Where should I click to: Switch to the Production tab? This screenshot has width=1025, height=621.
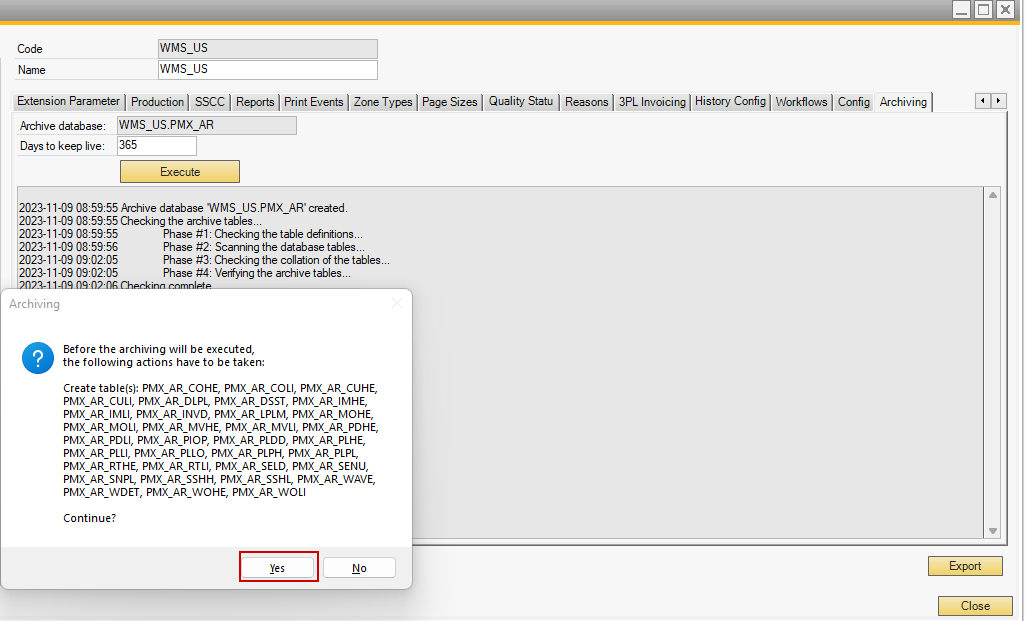coord(157,101)
